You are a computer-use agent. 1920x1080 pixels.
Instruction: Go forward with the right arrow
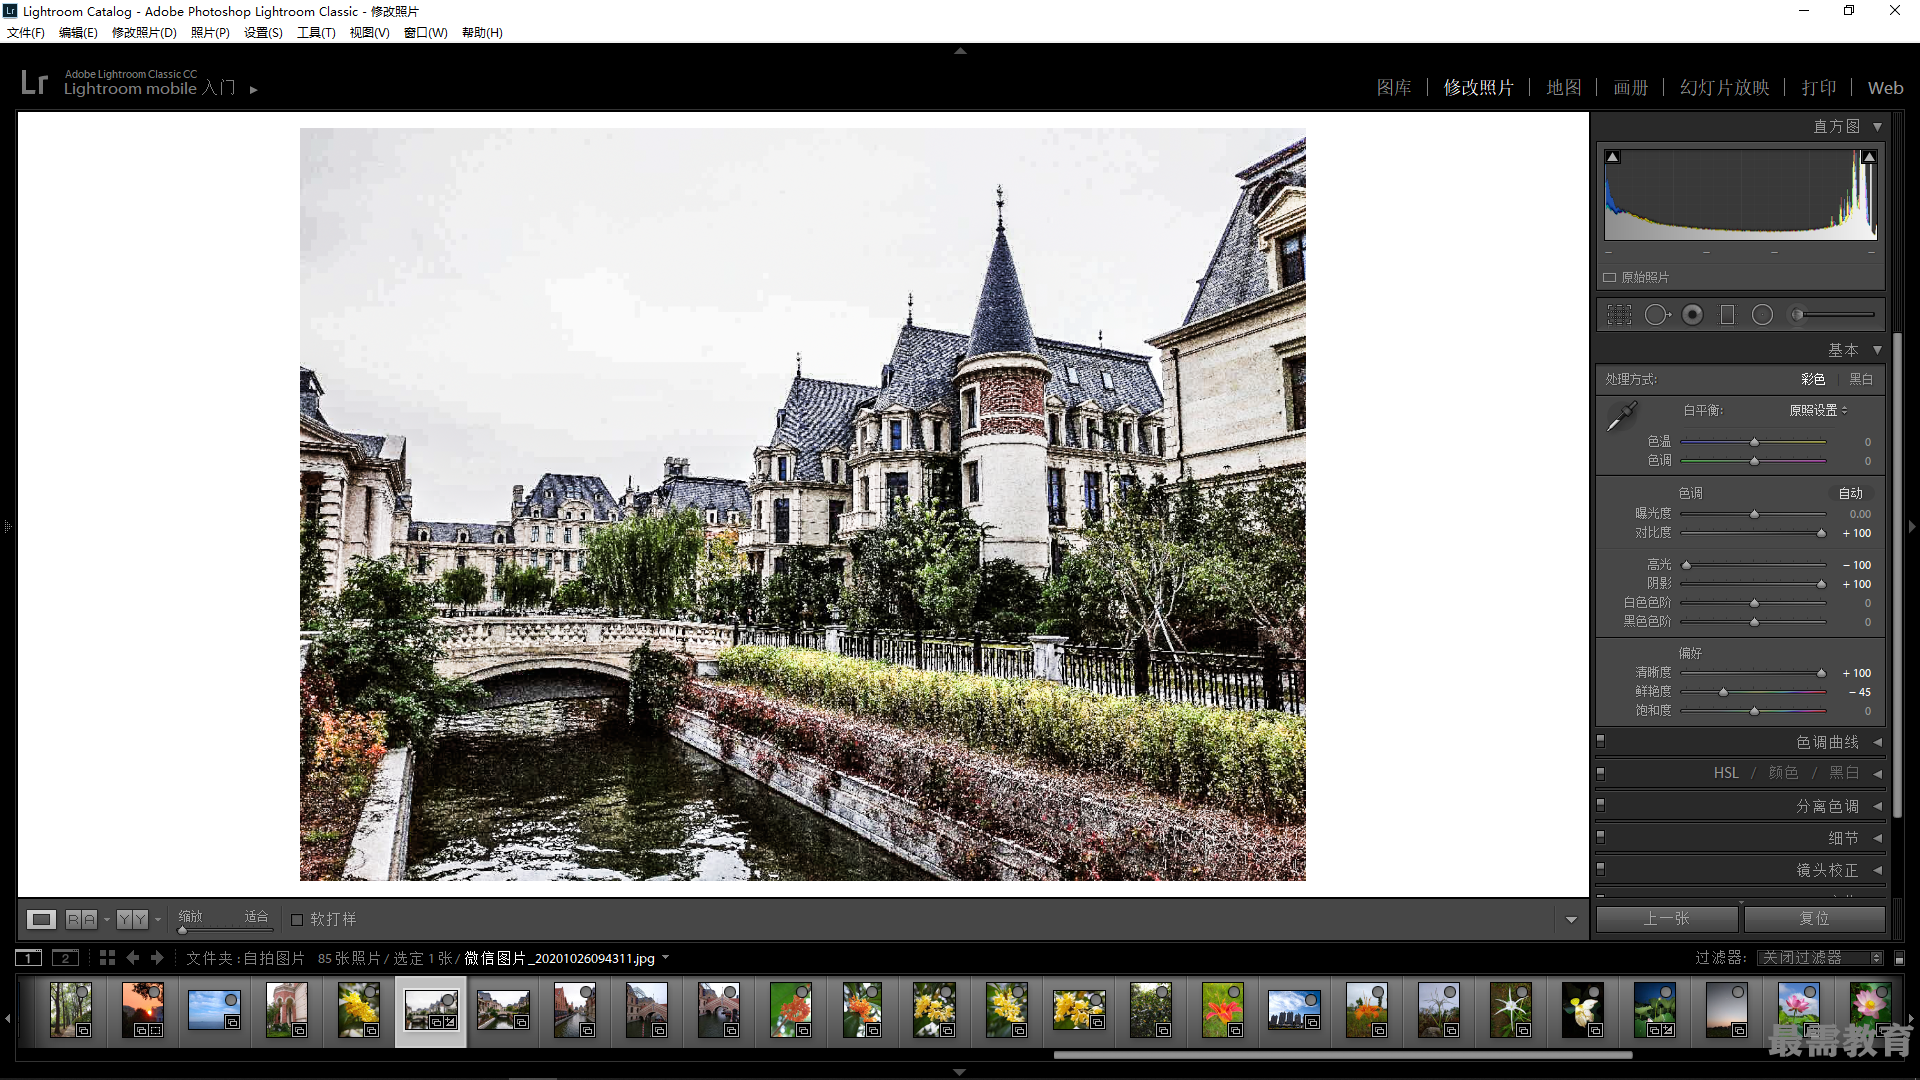click(x=157, y=958)
